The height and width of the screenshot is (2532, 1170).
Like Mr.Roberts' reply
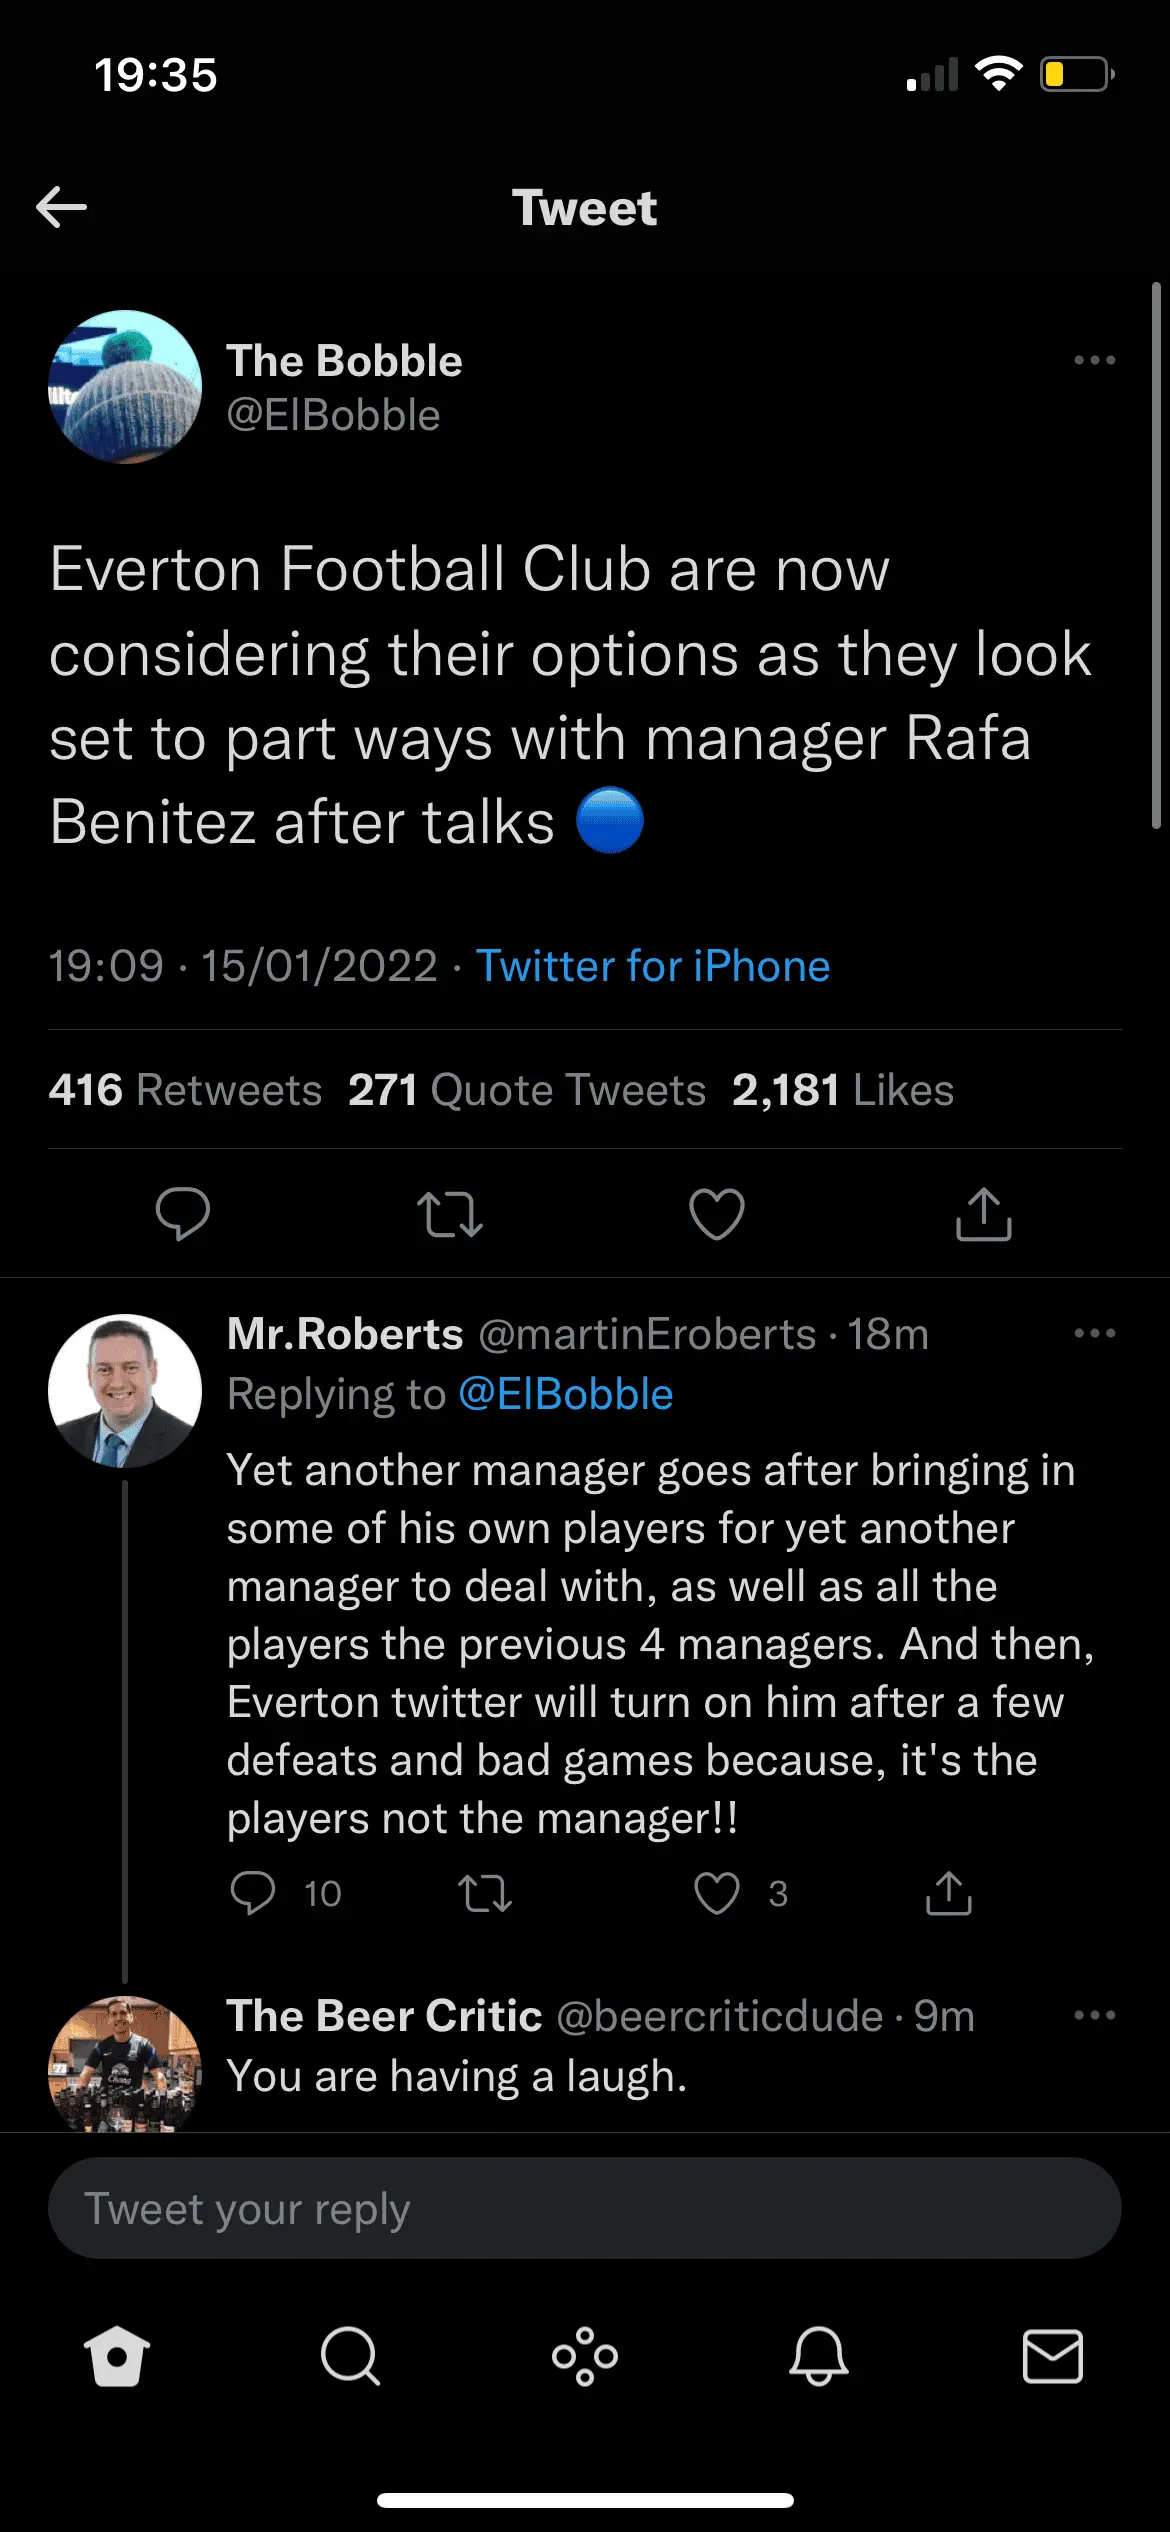click(717, 1893)
